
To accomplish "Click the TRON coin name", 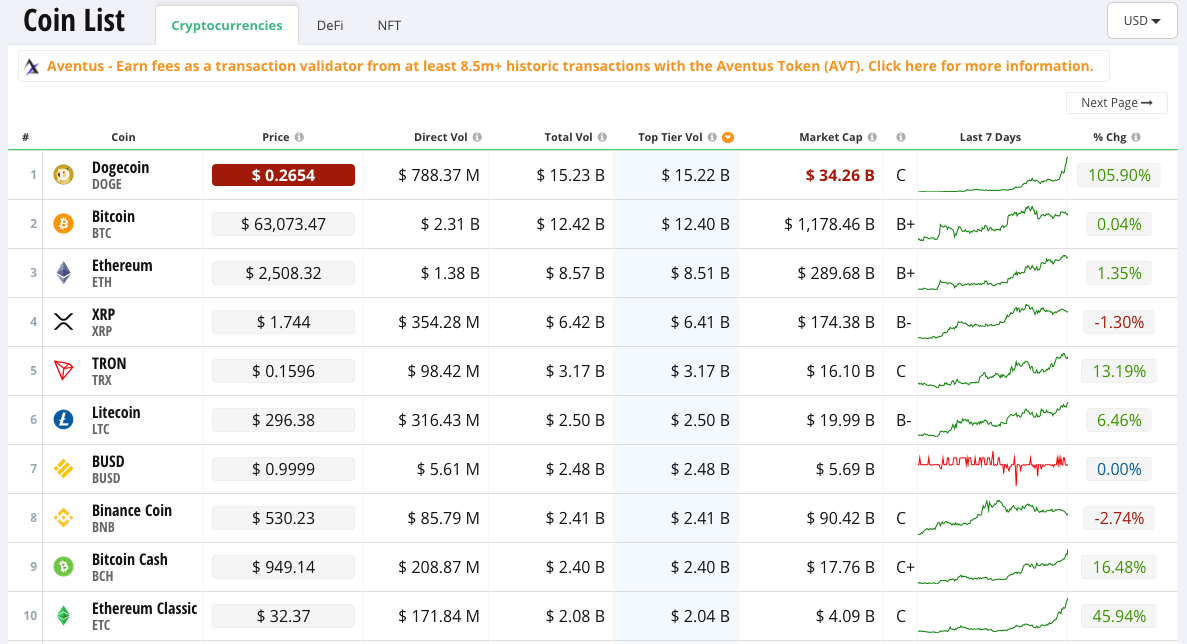I will click(x=109, y=363).
